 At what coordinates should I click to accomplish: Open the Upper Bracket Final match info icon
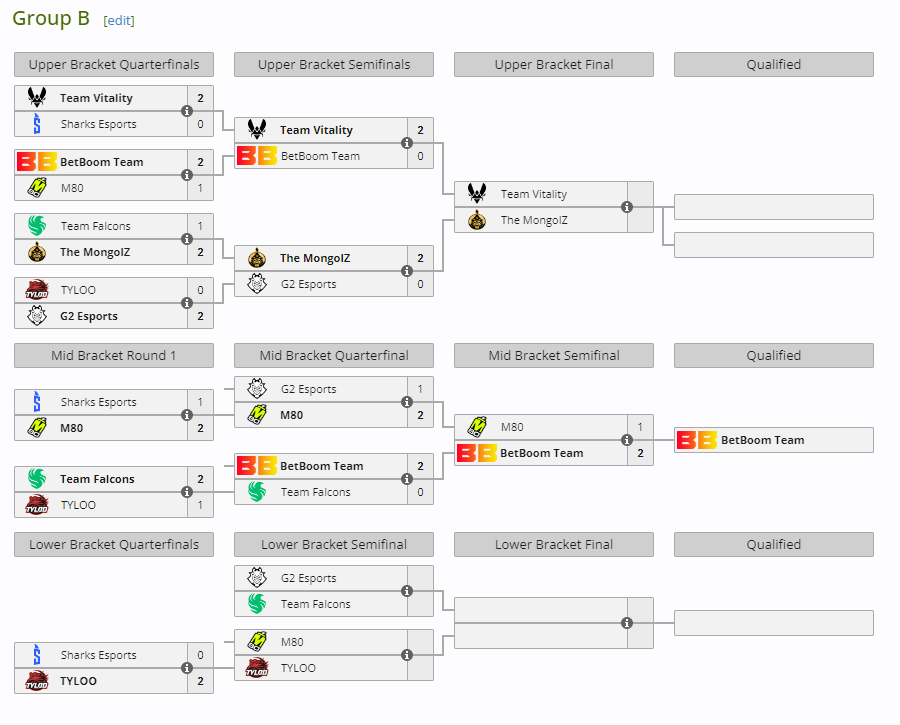tap(627, 207)
